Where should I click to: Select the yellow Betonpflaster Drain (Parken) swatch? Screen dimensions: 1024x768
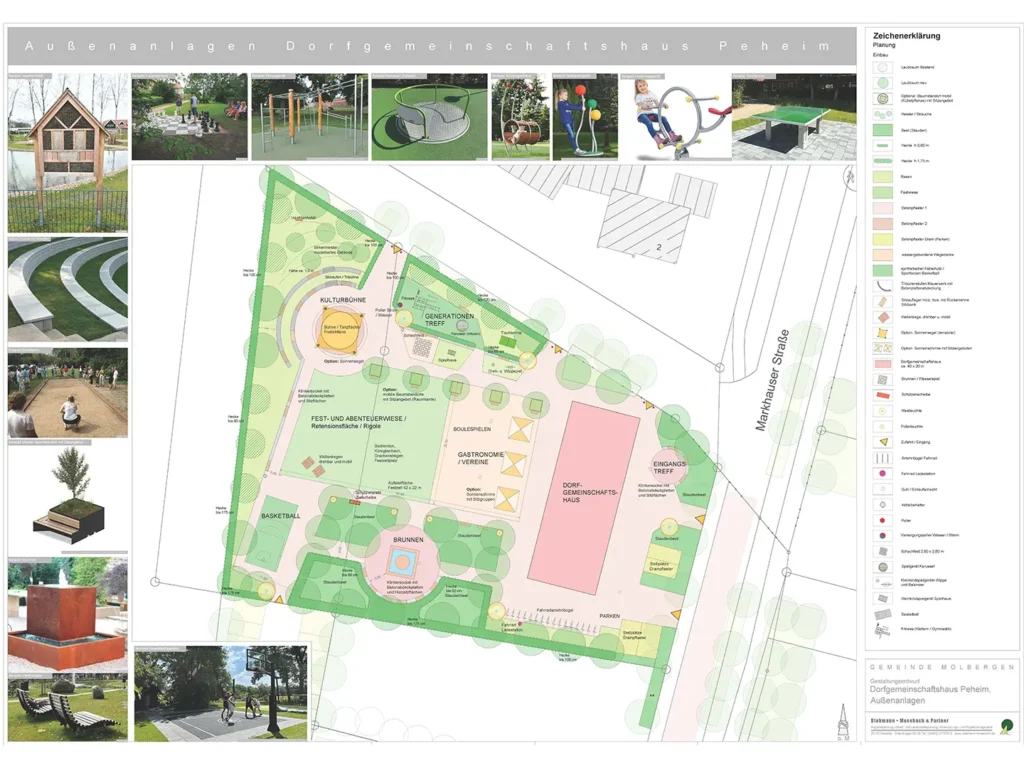pos(882,239)
